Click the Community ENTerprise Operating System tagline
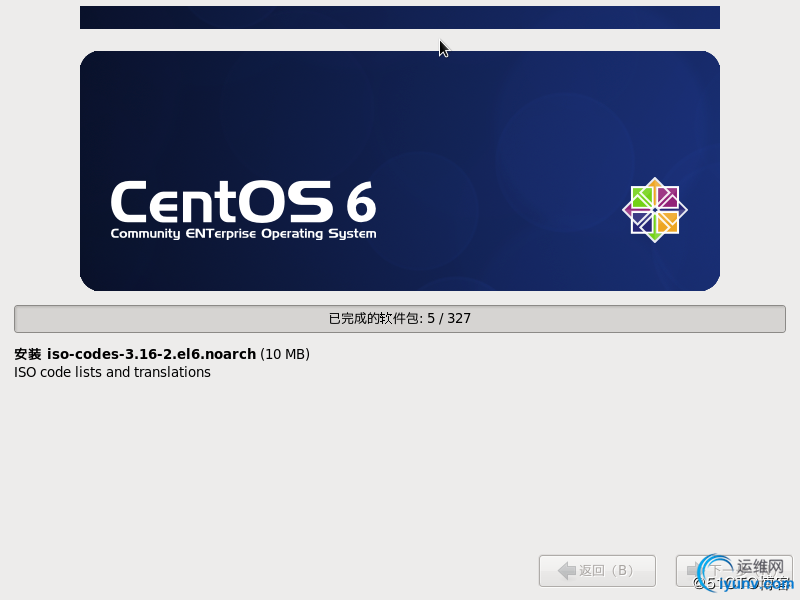 [x=243, y=234]
